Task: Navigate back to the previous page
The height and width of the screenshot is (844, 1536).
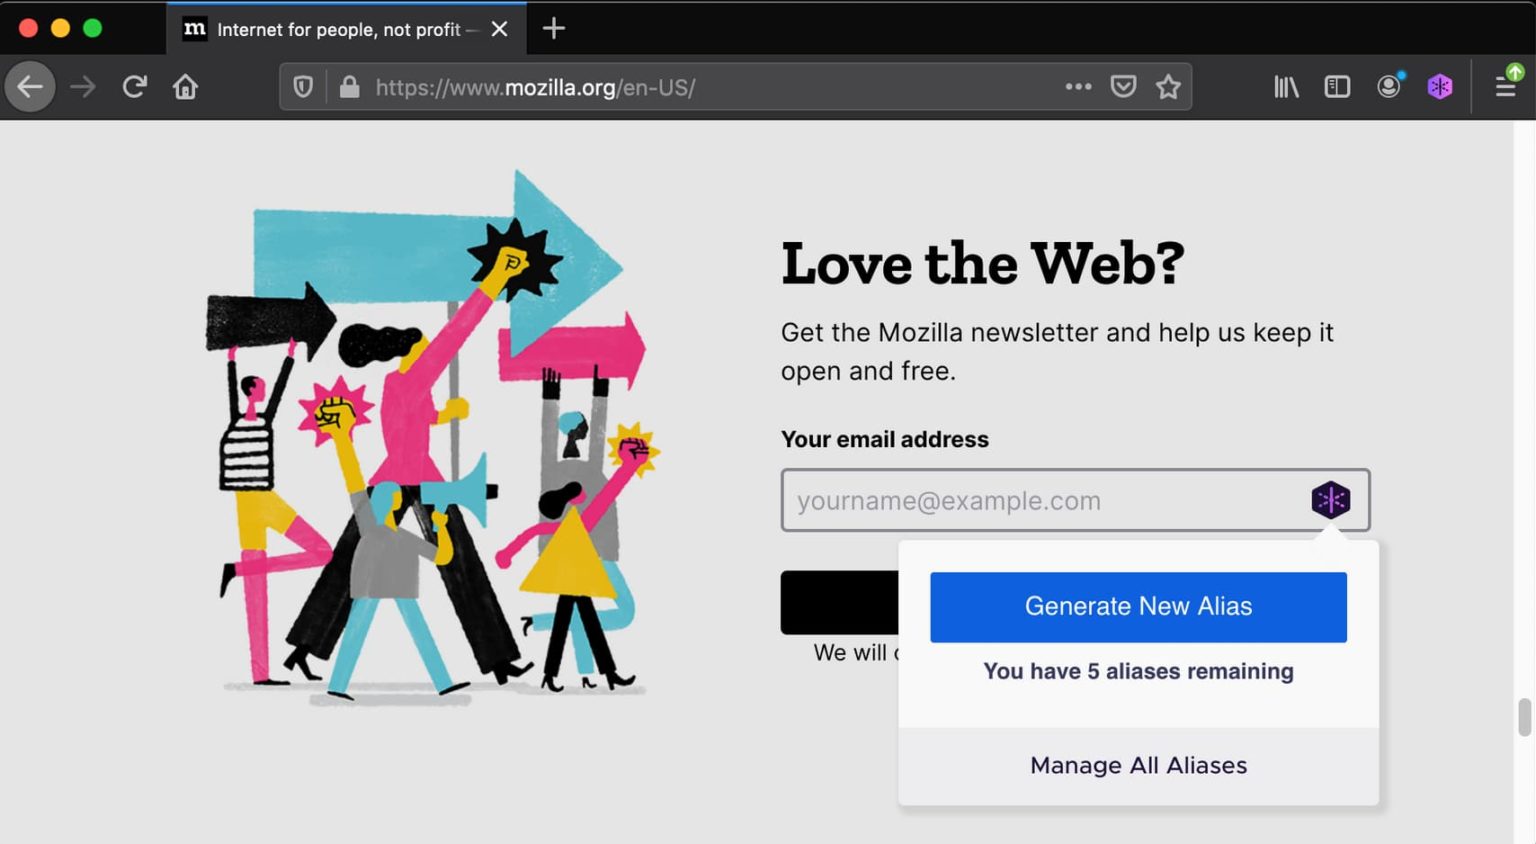Action: tap(30, 86)
